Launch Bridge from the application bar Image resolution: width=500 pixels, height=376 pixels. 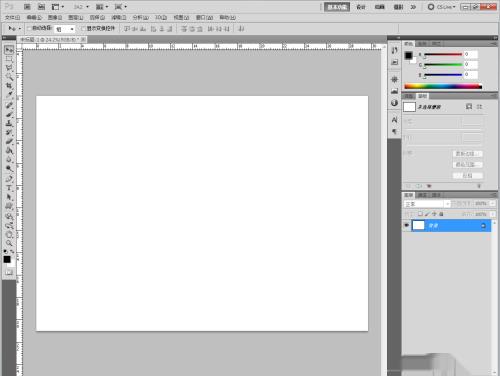pyautogui.click(x=27, y=7)
